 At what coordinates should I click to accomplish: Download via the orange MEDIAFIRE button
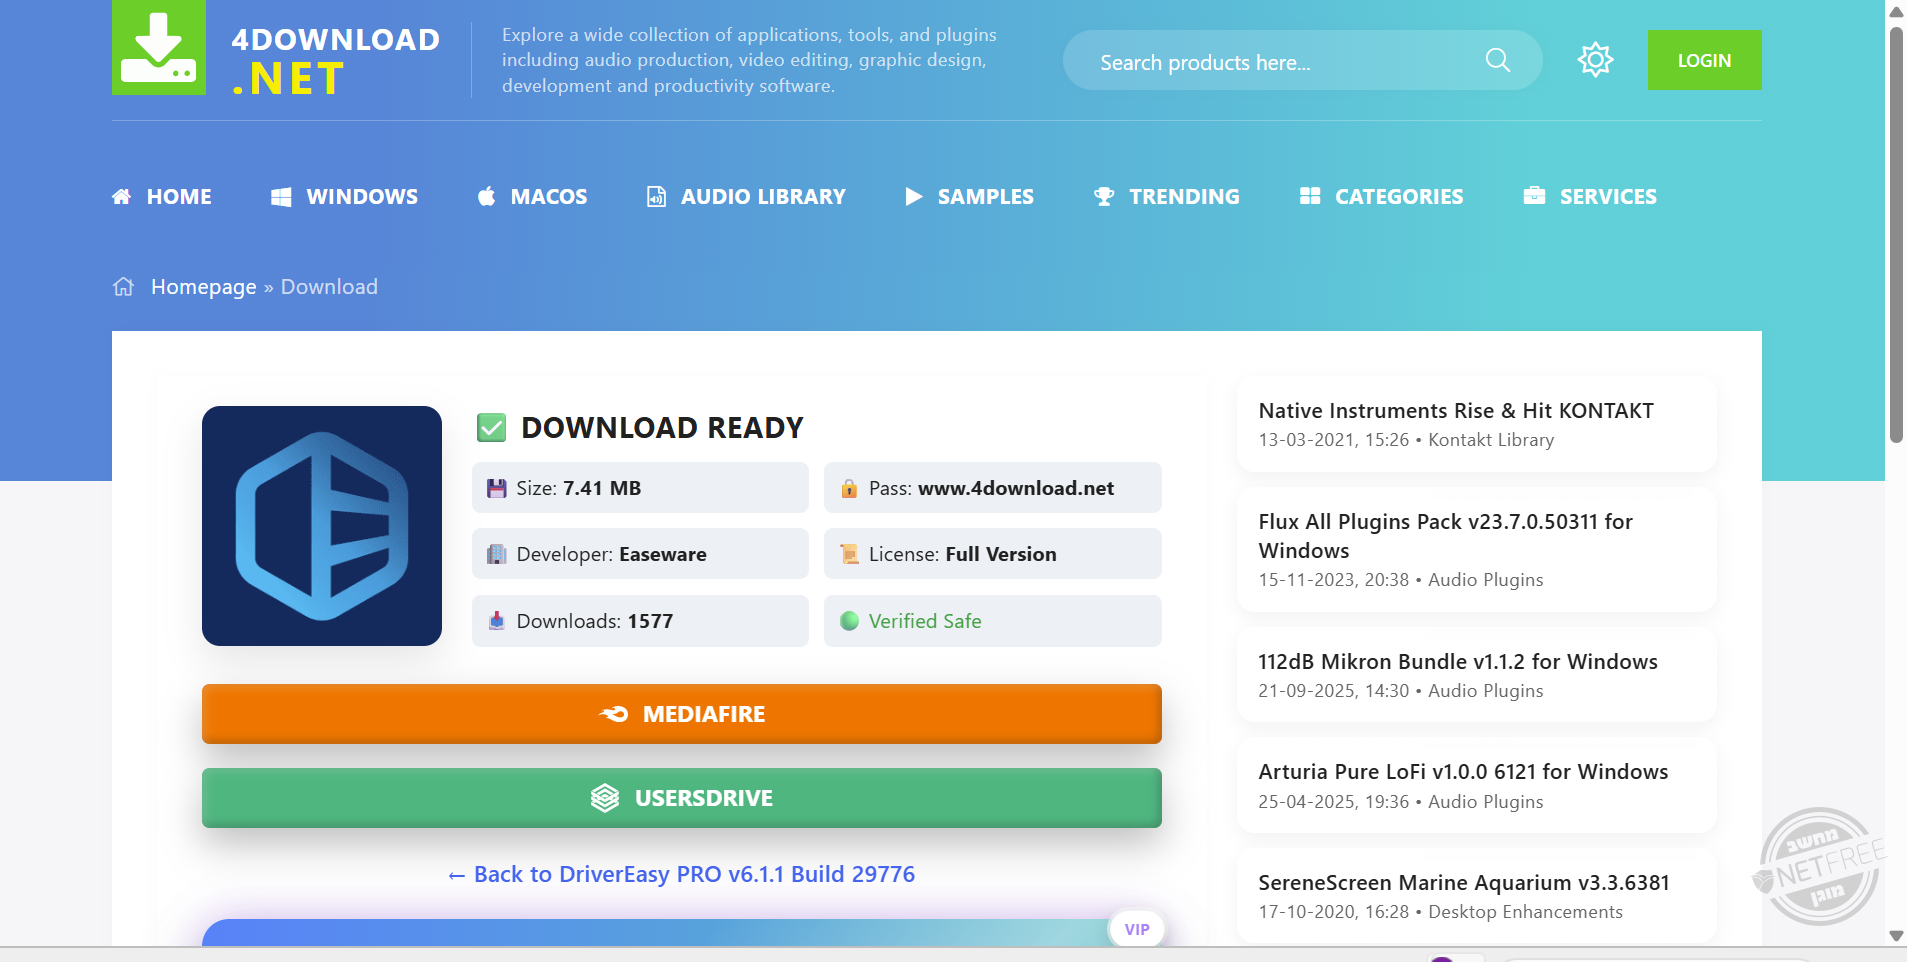[682, 714]
